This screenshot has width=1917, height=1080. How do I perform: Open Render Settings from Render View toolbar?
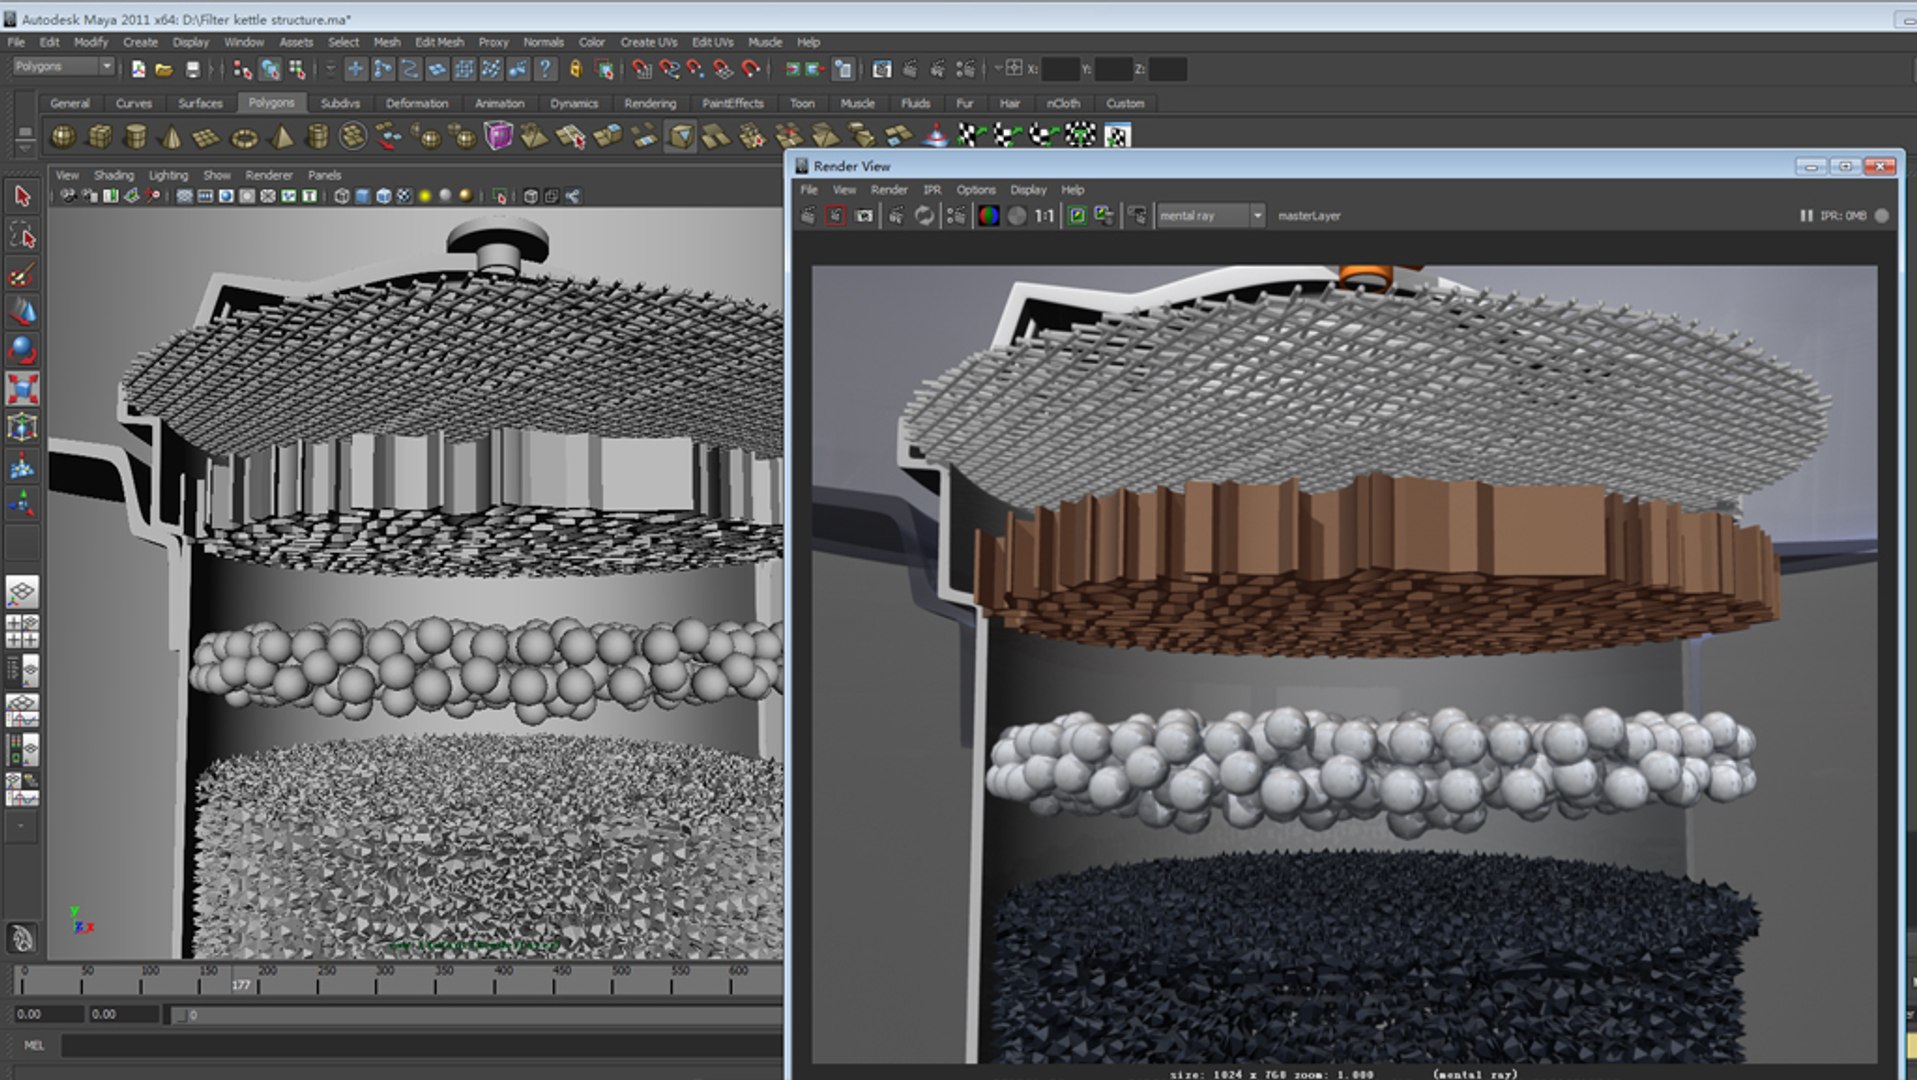coord(956,216)
